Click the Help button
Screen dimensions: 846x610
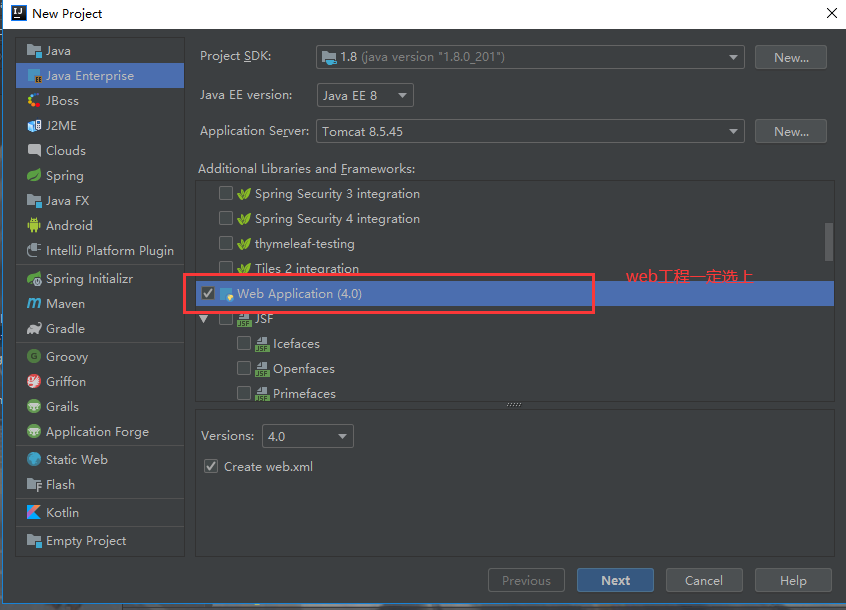coord(793,580)
